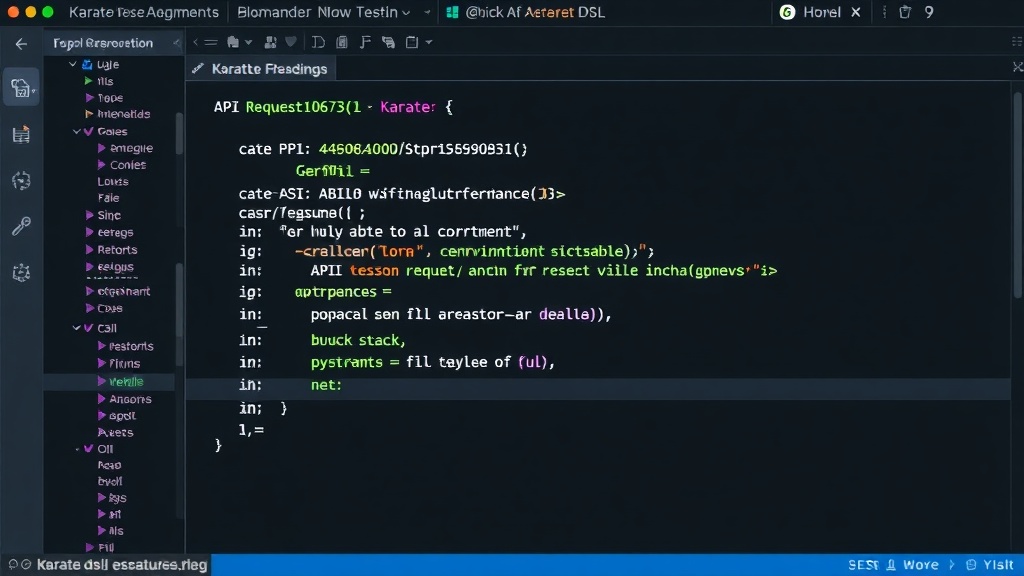Select the Fiıuns tree item
Image resolution: width=1024 pixels, height=576 pixels.
point(124,364)
